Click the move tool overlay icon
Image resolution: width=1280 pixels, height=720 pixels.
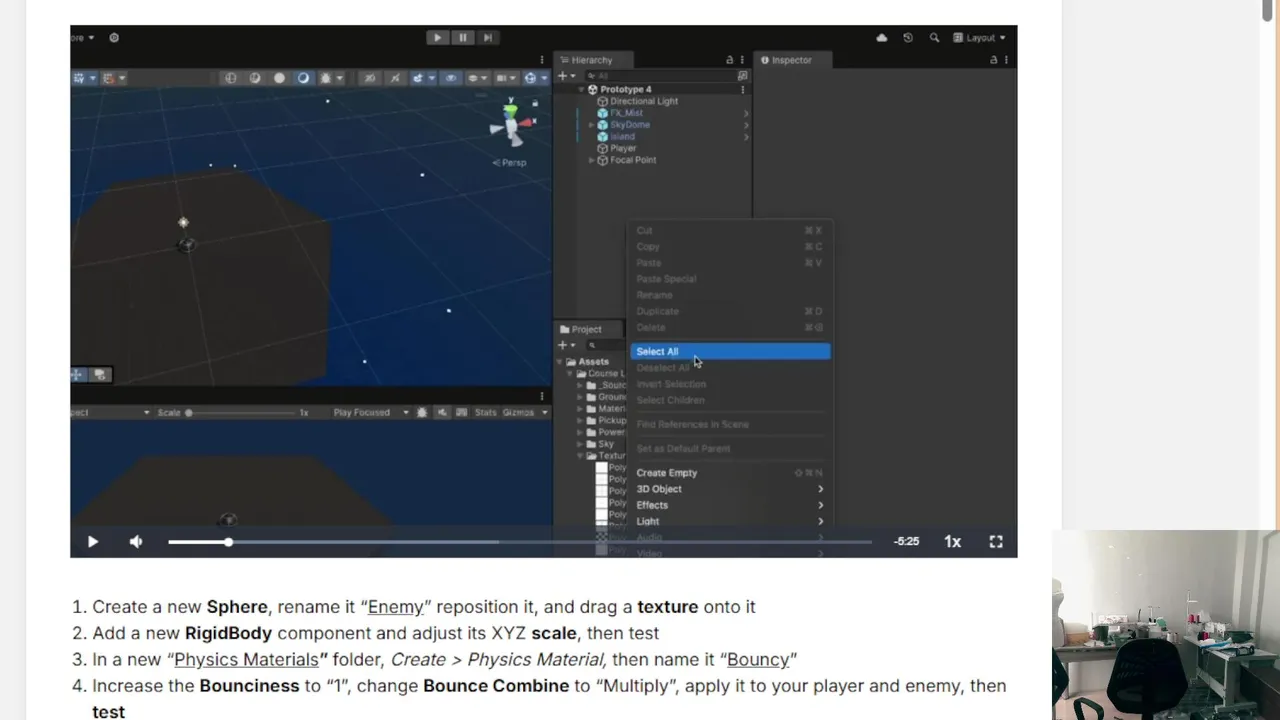tap(78, 375)
